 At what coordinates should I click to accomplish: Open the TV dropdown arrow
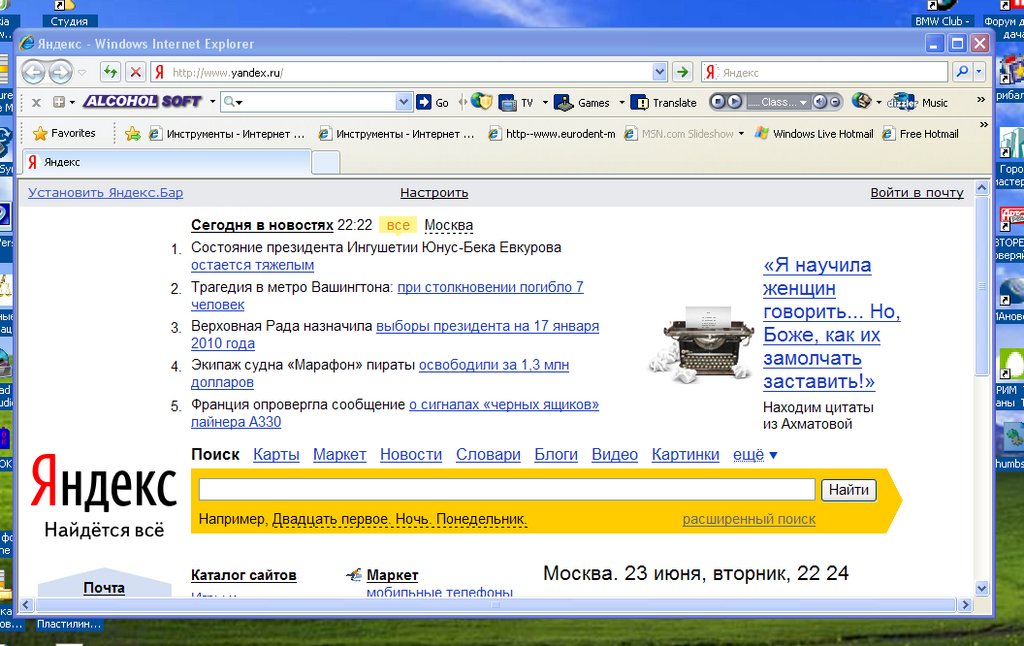click(545, 103)
